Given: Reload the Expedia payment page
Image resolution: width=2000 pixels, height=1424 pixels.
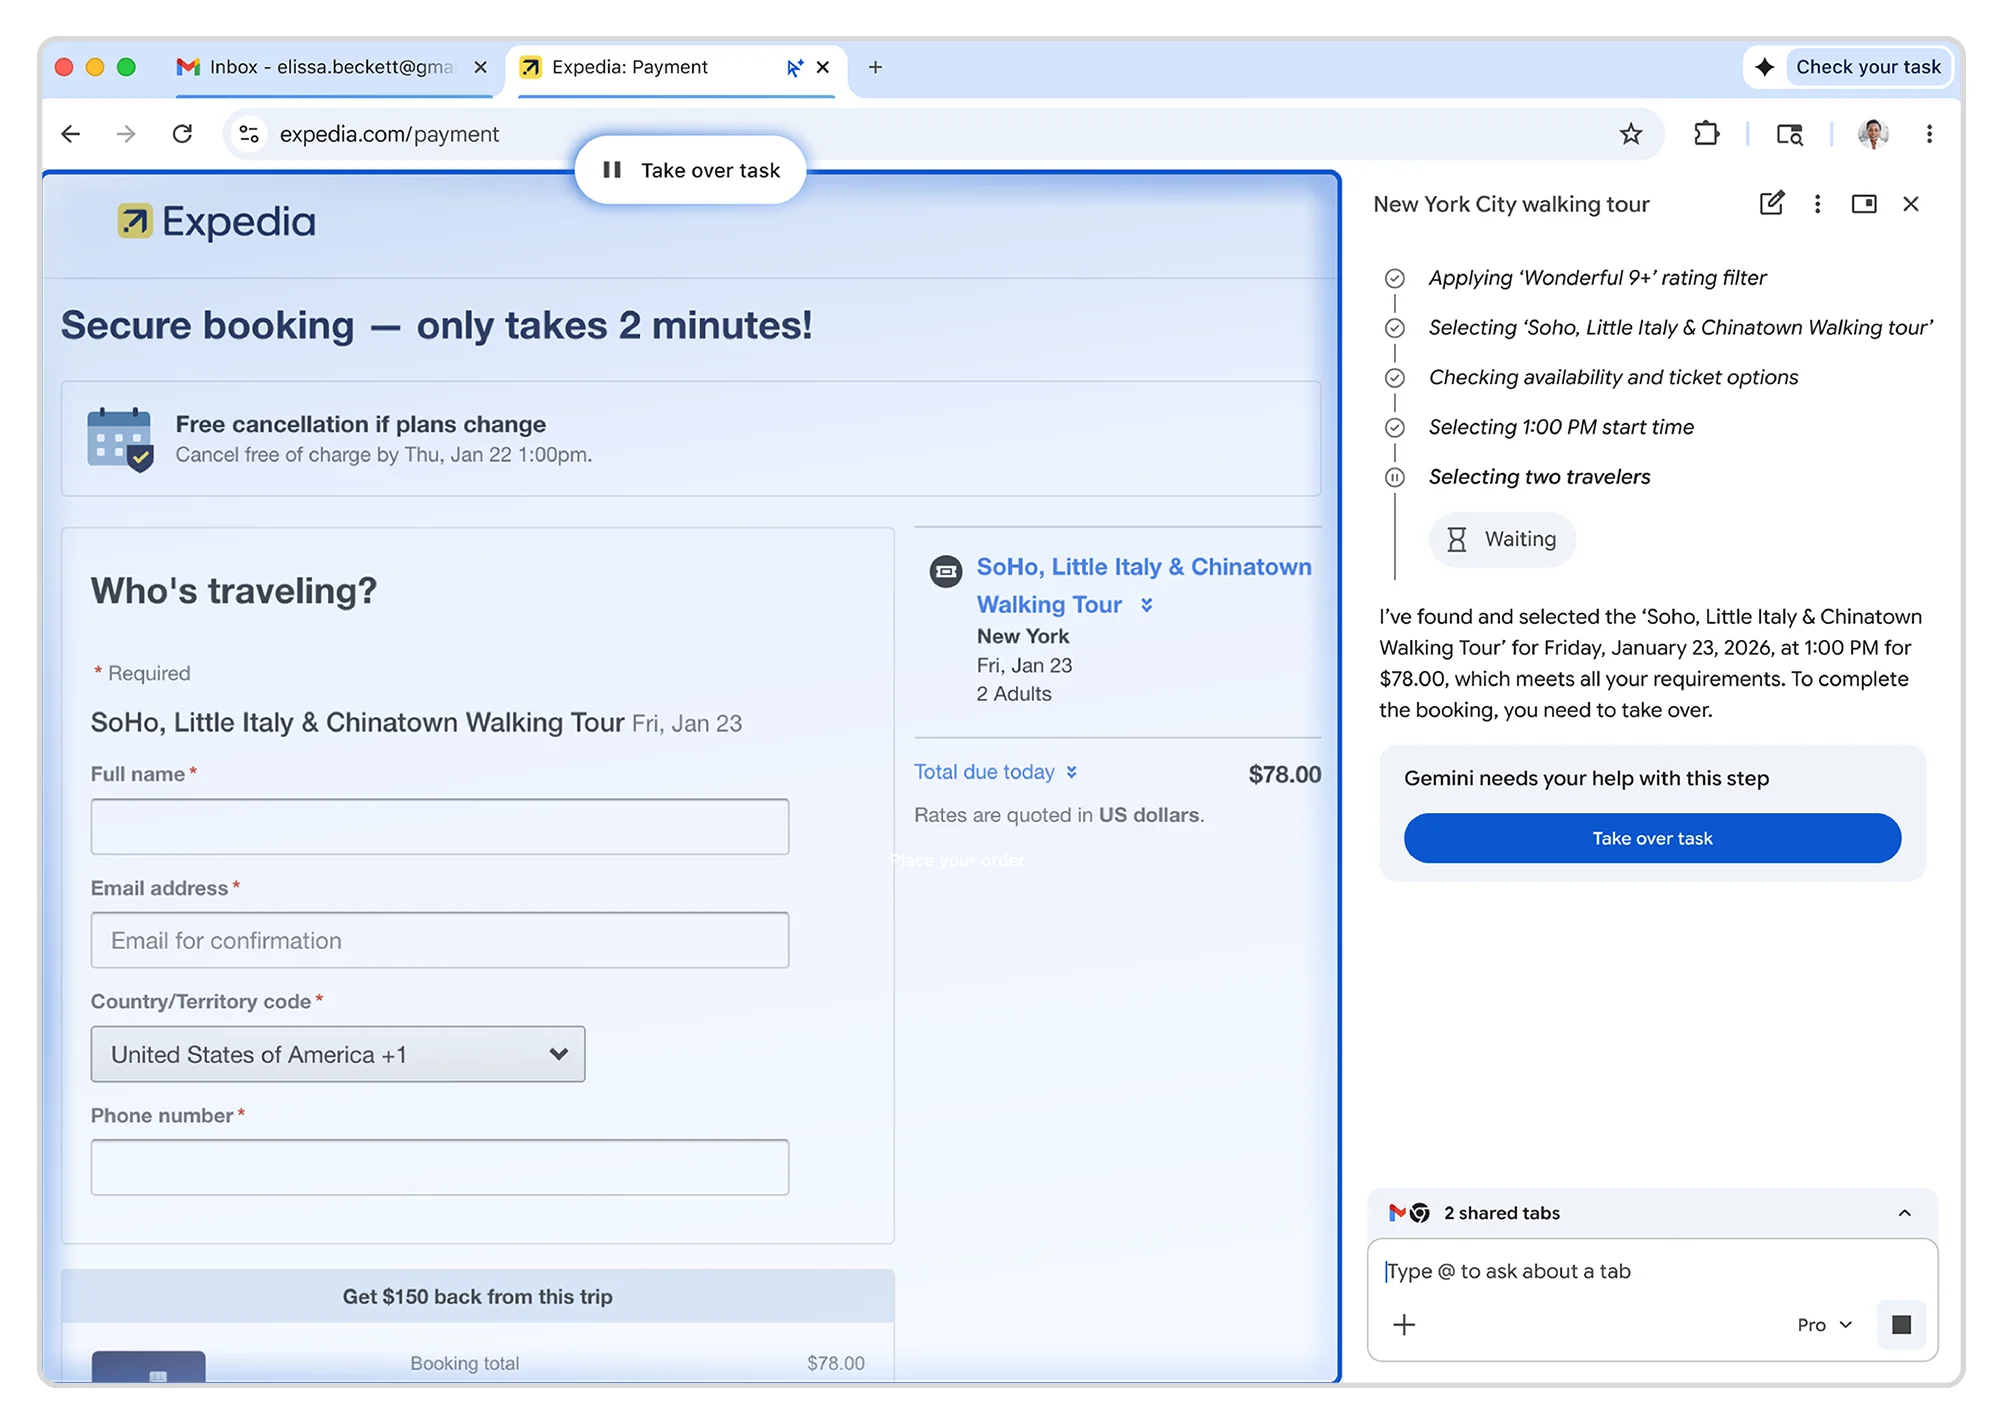Looking at the screenshot, I should coord(183,134).
